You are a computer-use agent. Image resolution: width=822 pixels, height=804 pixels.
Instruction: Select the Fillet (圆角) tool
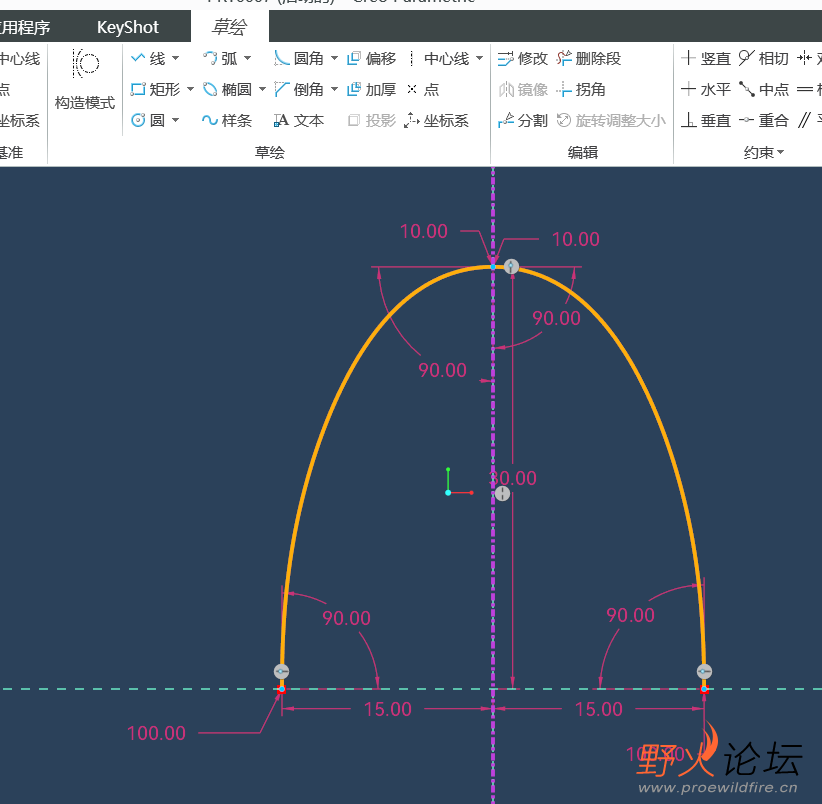[299, 59]
